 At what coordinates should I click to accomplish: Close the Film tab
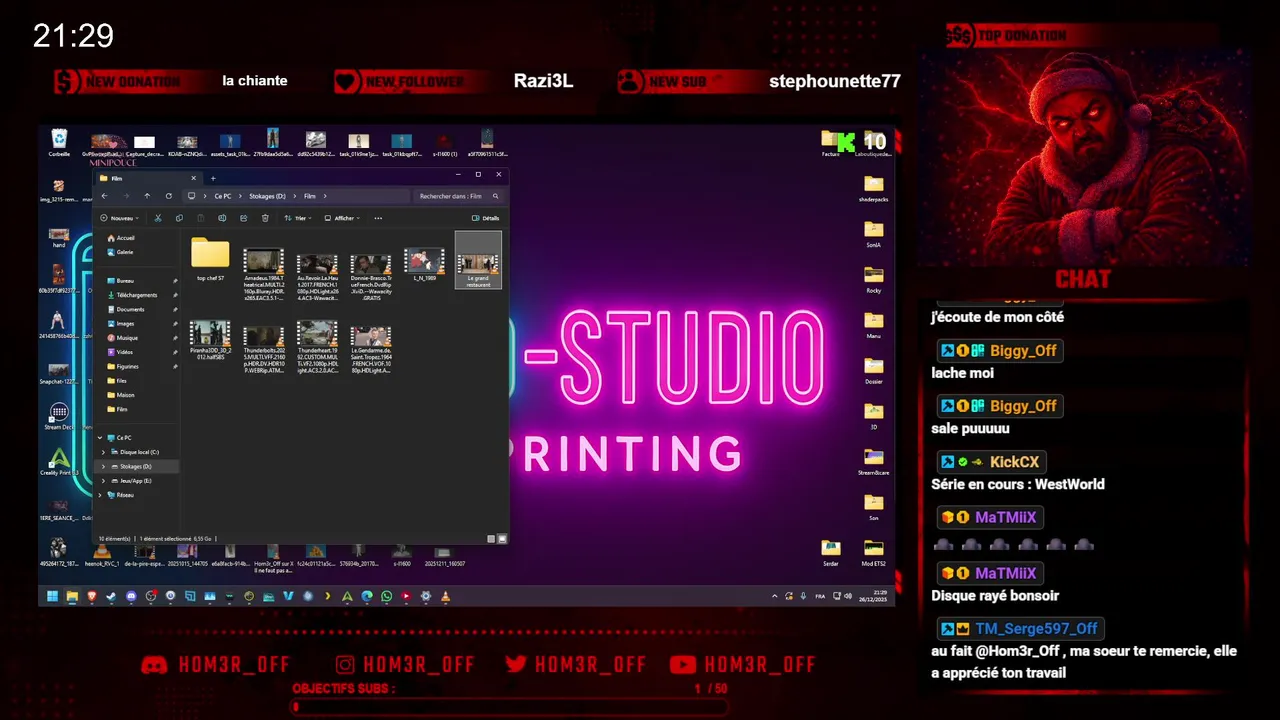196,178
